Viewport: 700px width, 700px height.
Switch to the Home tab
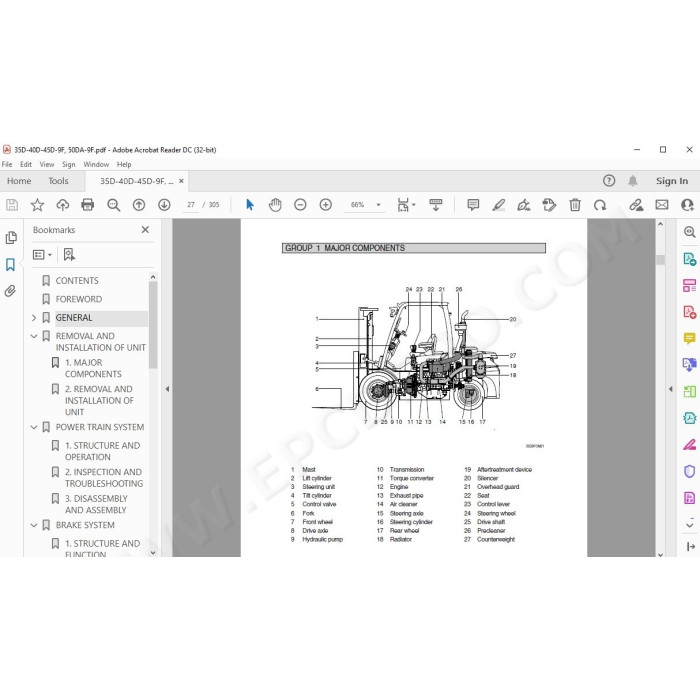[x=19, y=181]
